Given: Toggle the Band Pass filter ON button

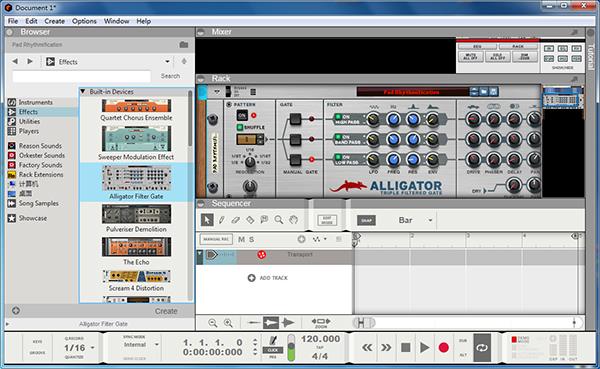Looking at the screenshot, I should pyautogui.click(x=338, y=136).
